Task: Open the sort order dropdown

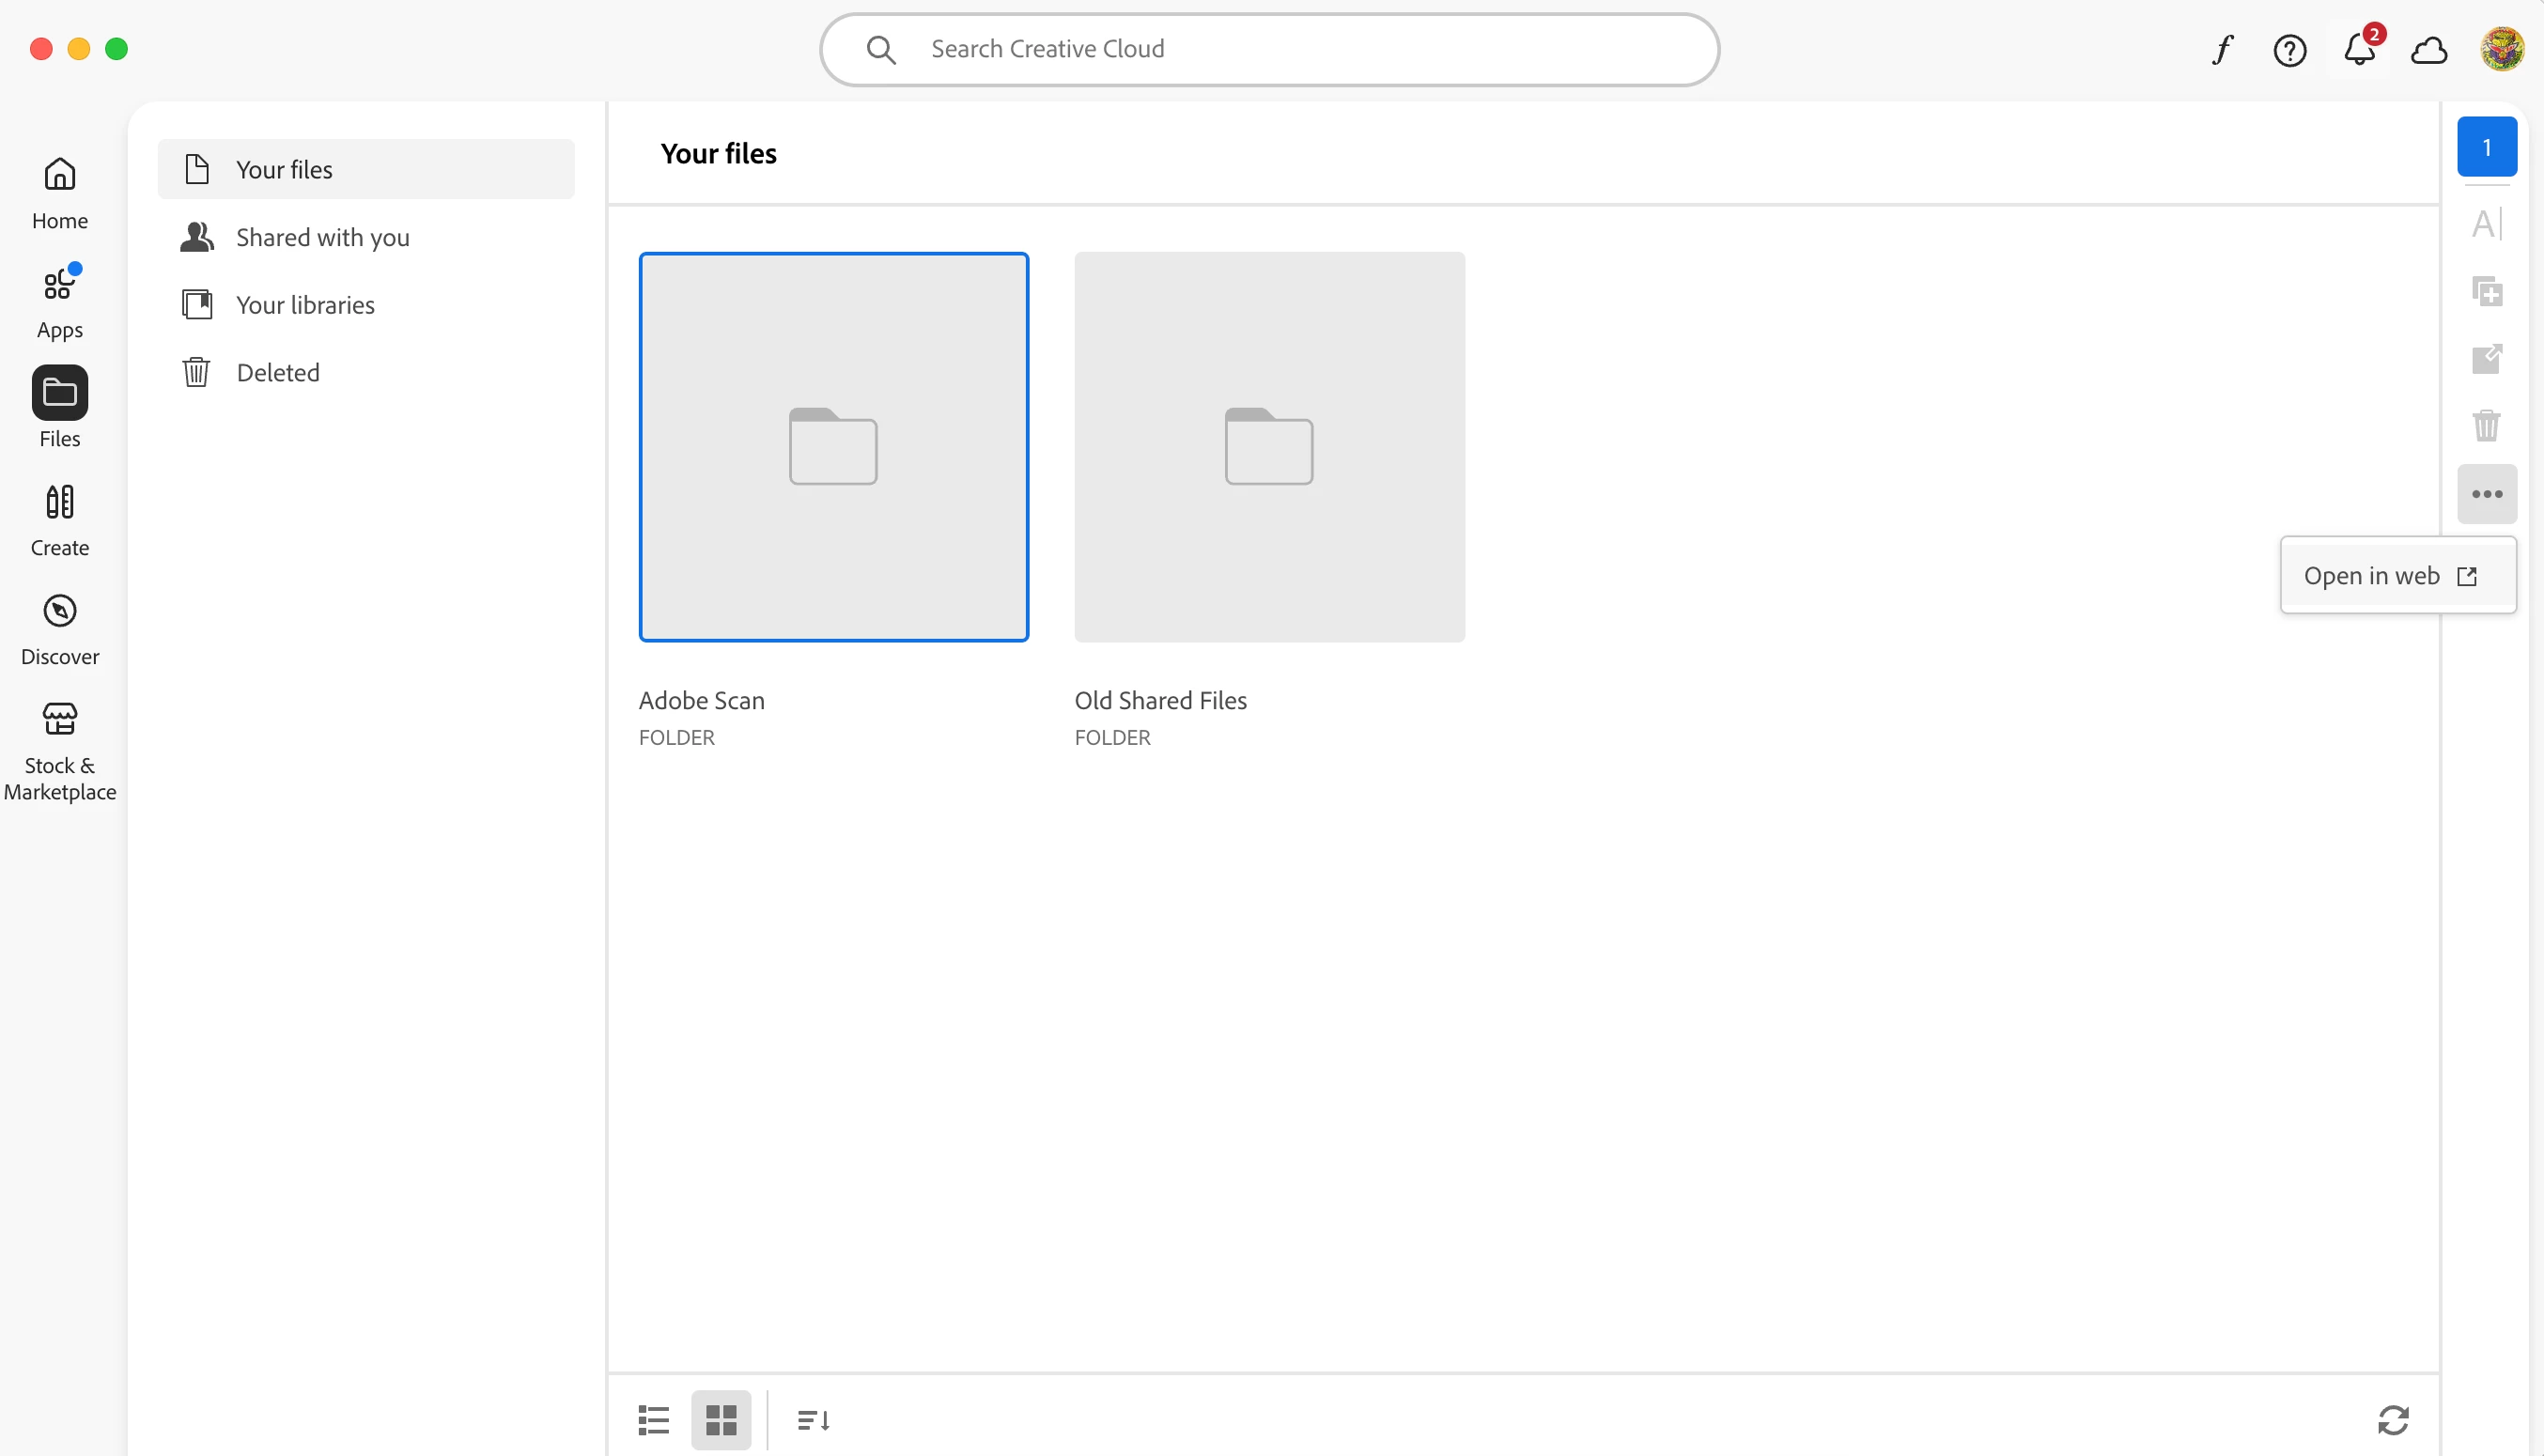Action: 813,1419
